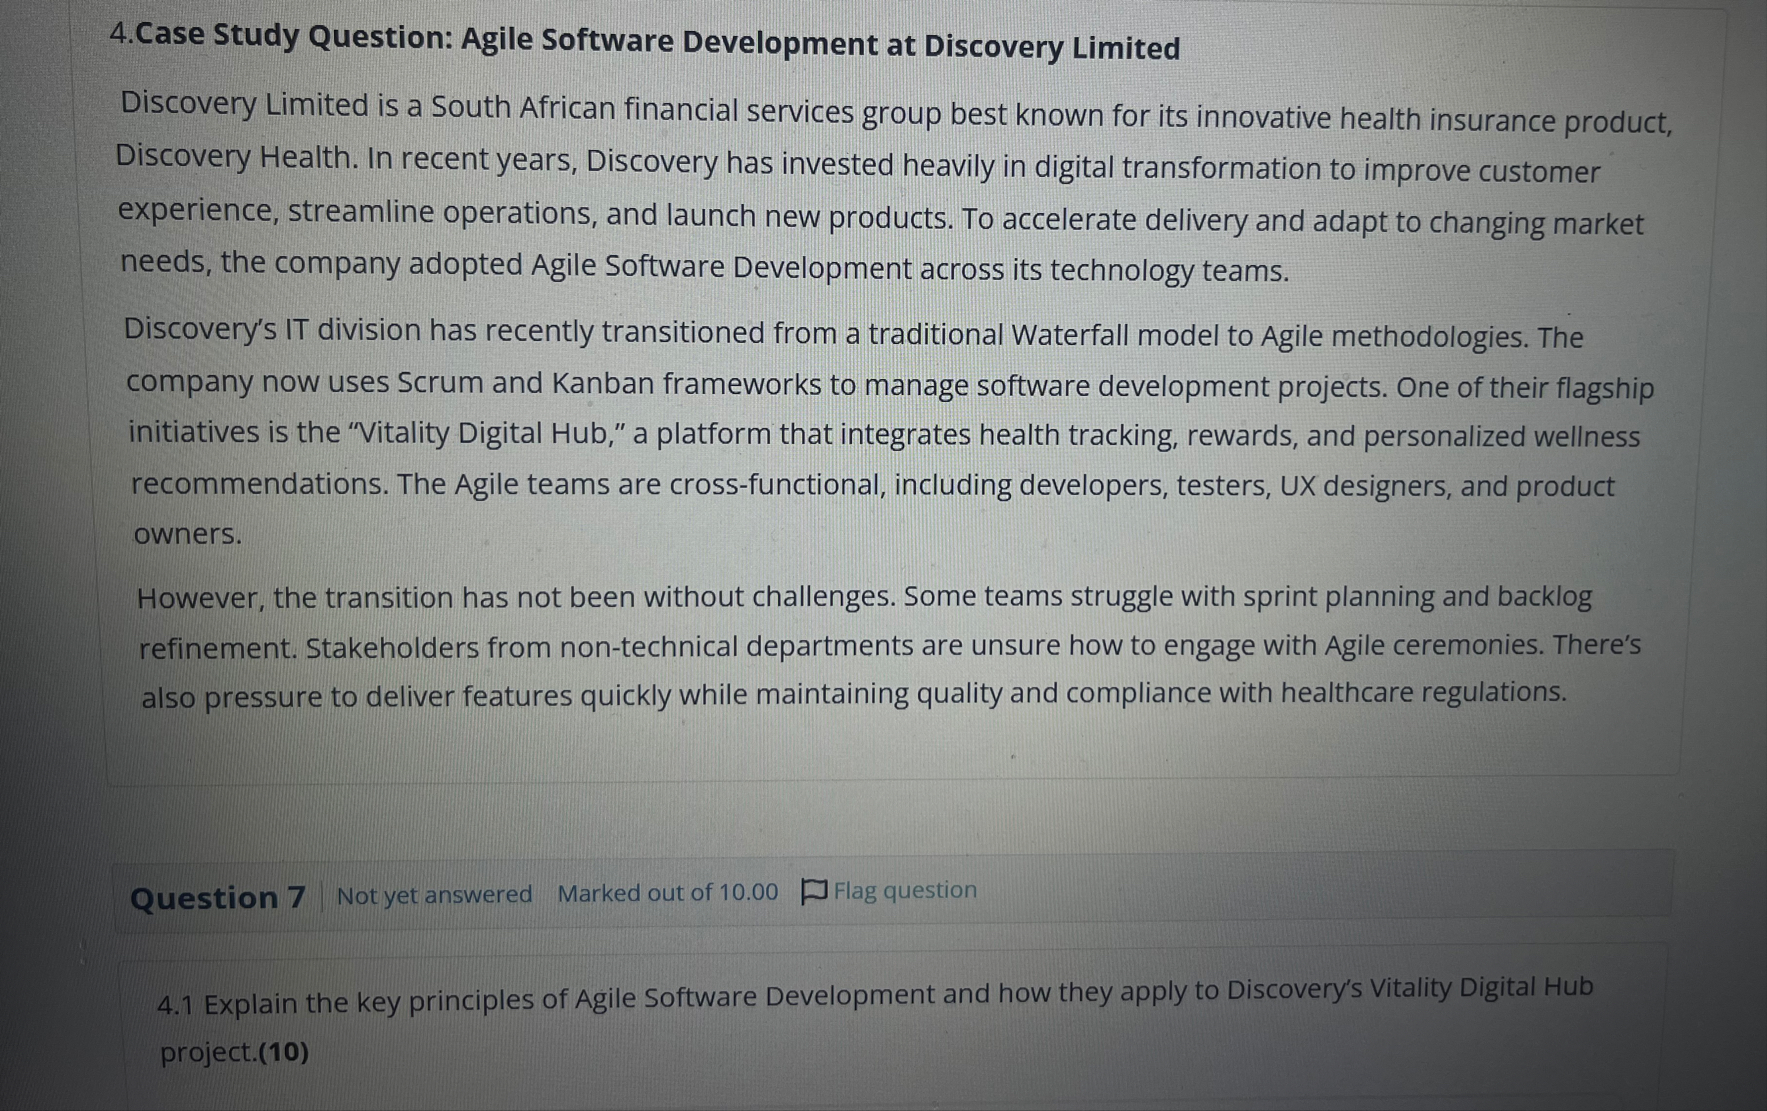Click the case study title heading
1767x1111 pixels.
(645, 41)
